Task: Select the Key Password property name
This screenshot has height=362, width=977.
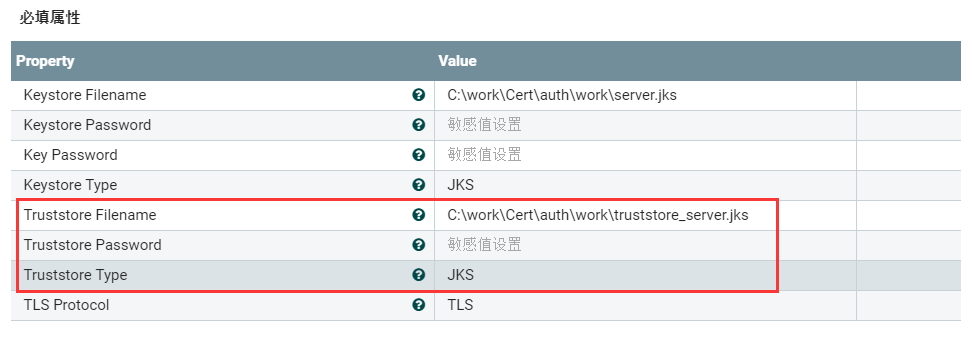Action: [x=70, y=155]
